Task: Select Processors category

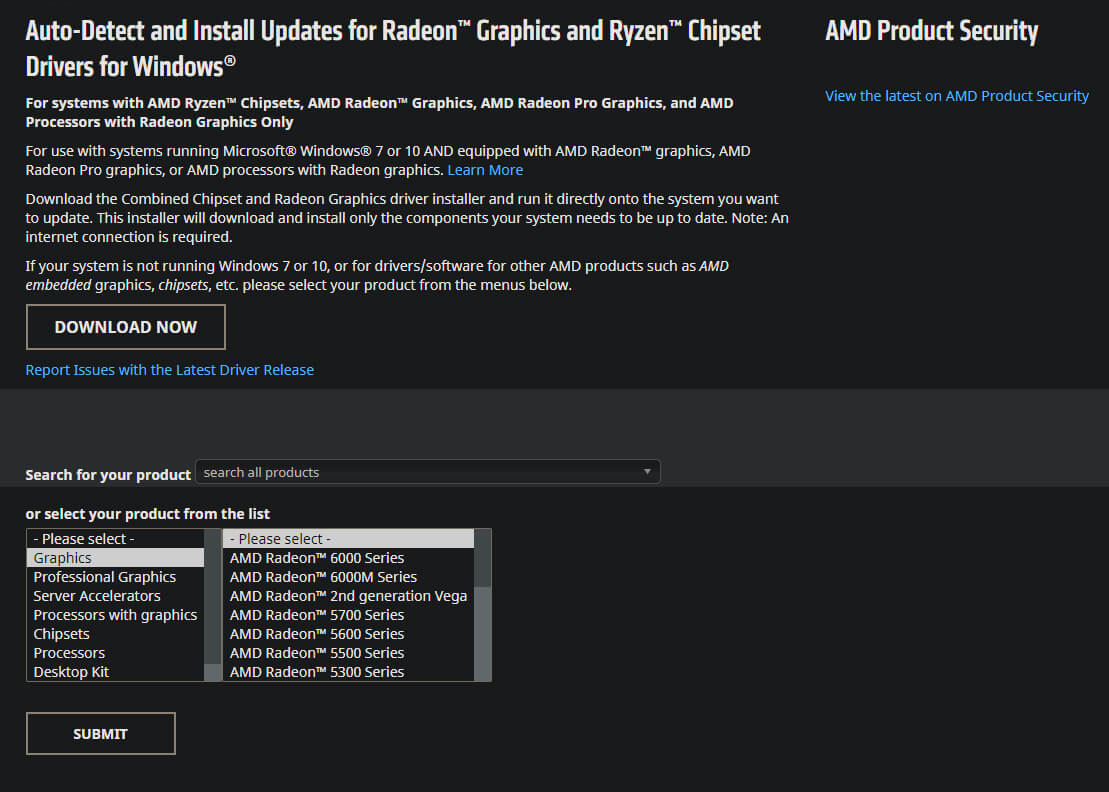Action: [x=115, y=653]
